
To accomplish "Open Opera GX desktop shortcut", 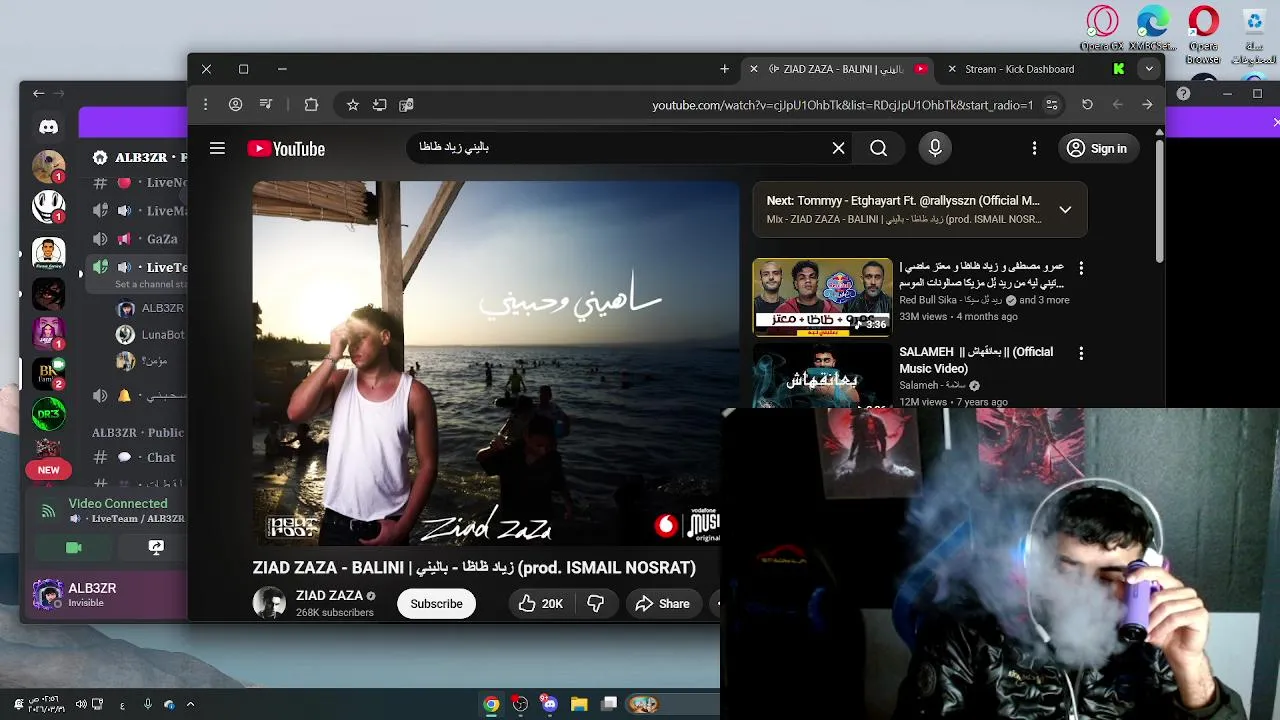I will pos(1102,28).
